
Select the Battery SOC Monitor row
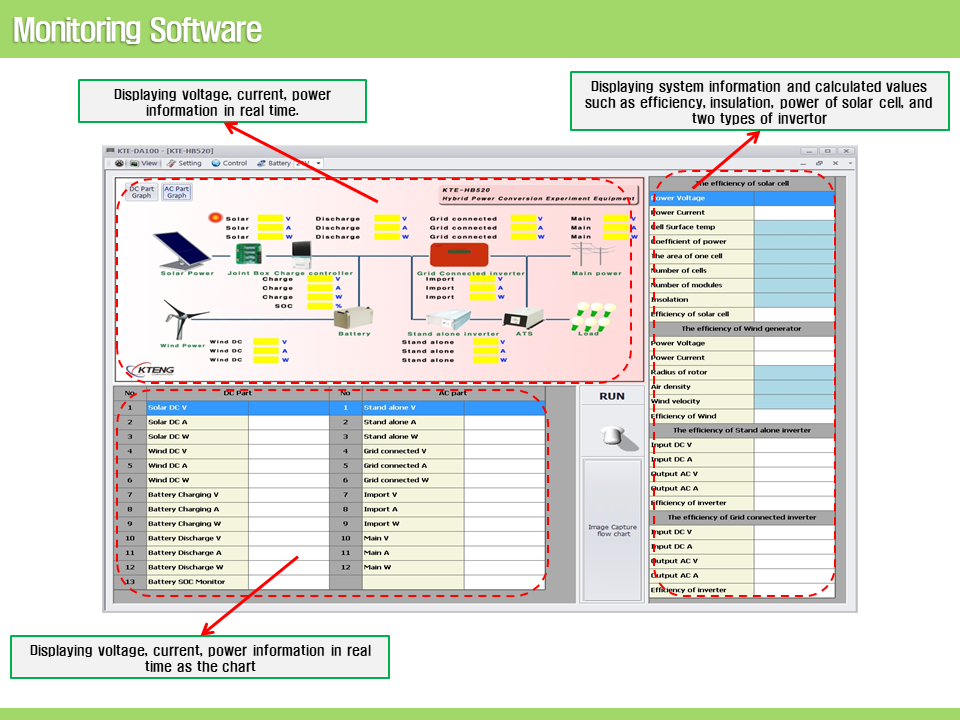point(187,581)
